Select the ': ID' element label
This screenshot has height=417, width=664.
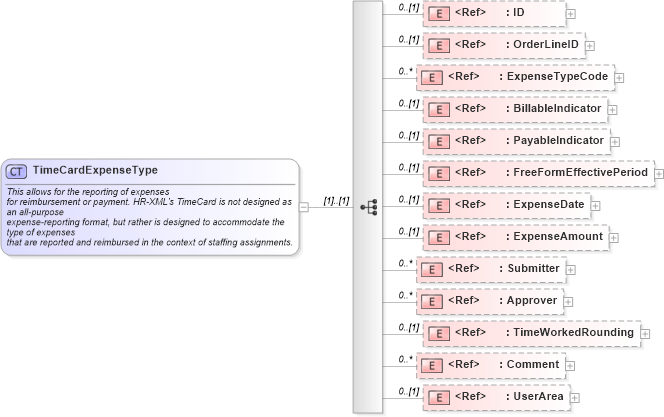pos(515,12)
